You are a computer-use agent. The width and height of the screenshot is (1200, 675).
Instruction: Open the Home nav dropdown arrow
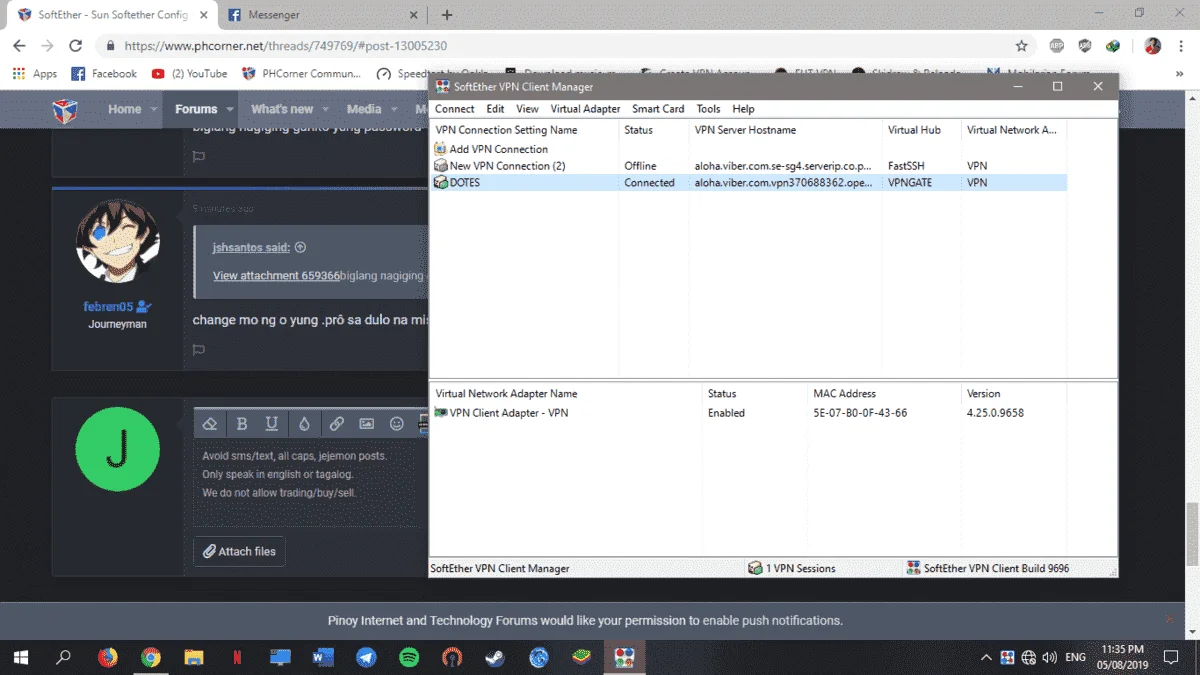point(153,109)
